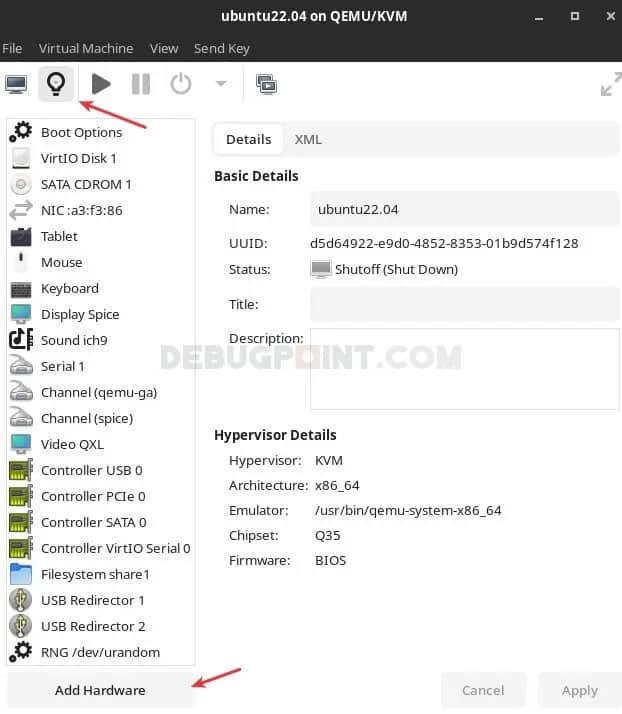This screenshot has width=622, height=714.
Task: Click the Description text area
Action: click(x=464, y=368)
